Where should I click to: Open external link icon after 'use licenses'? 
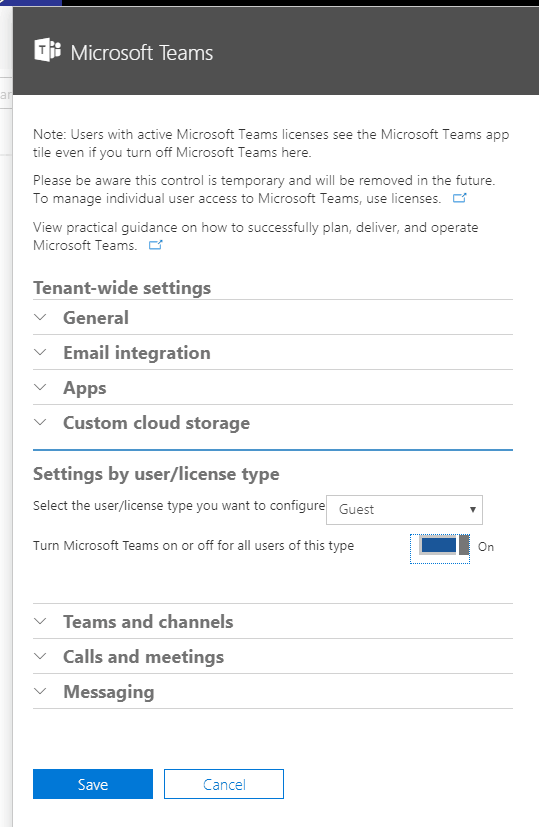tap(459, 198)
